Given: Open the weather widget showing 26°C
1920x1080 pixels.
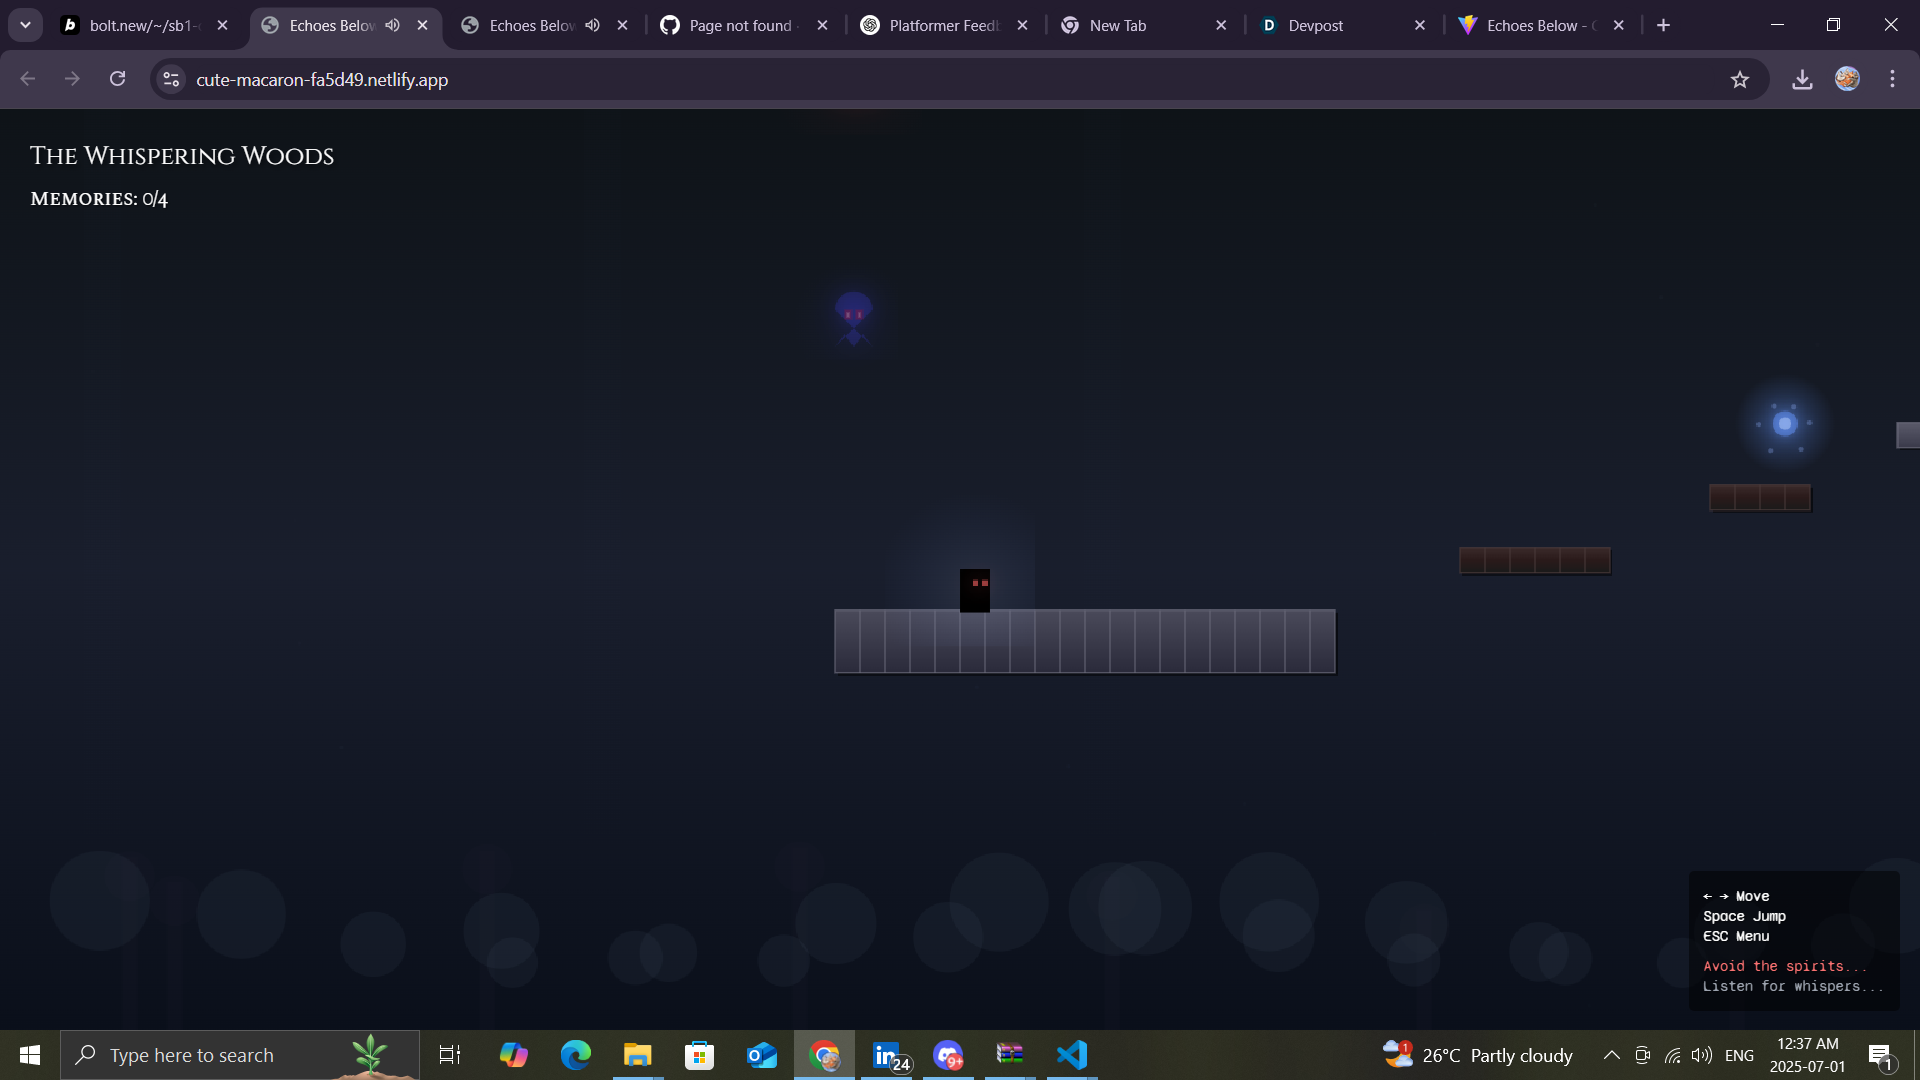Looking at the screenshot, I should pyautogui.click(x=1478, y=1055).
